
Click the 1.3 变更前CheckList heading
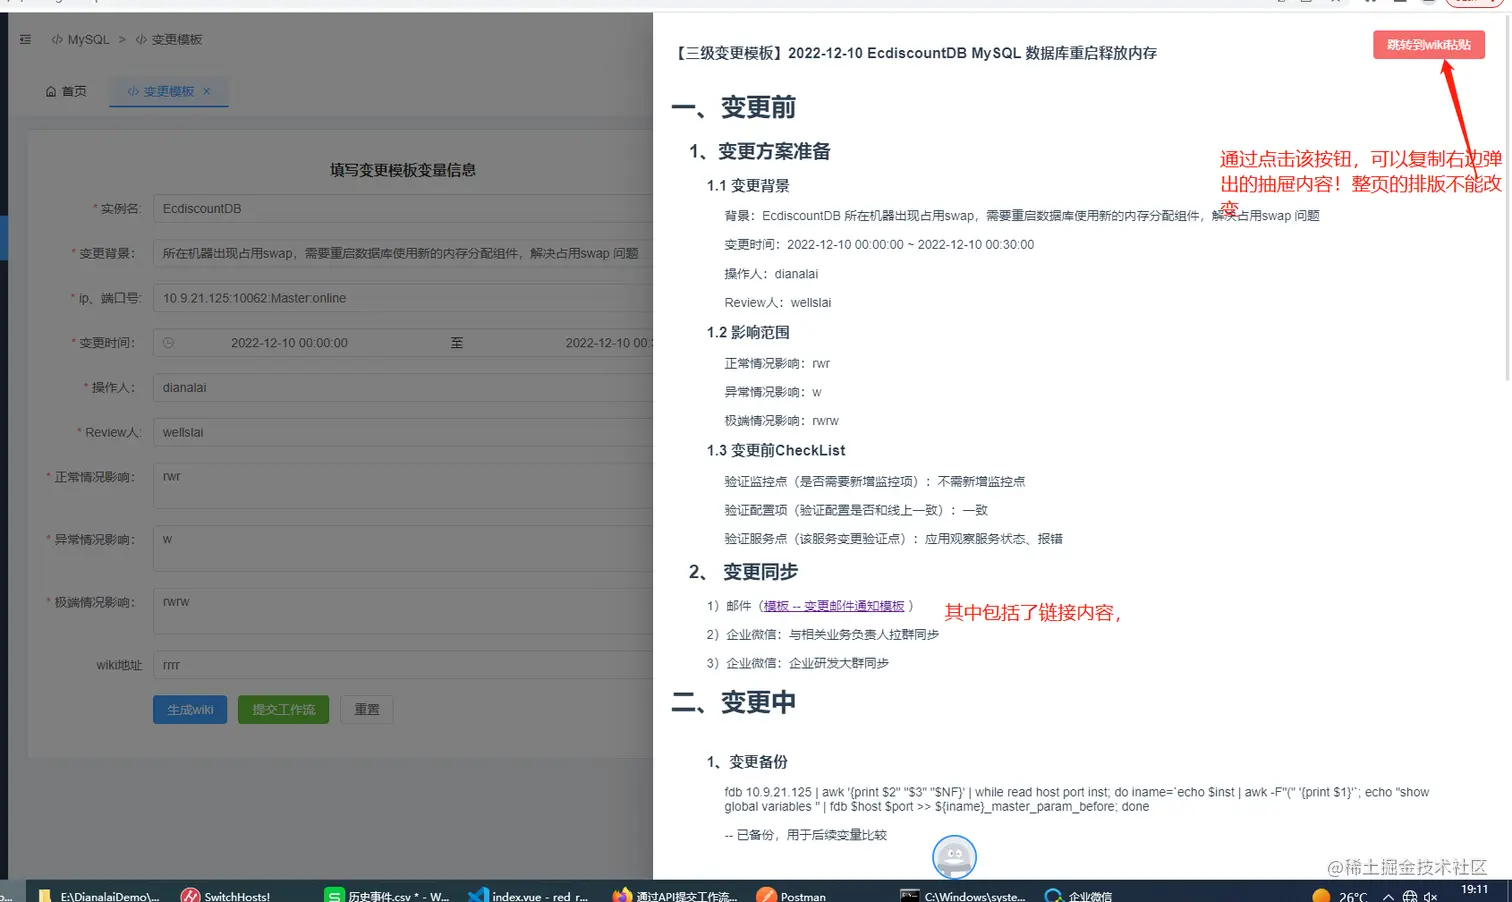pos(776,451)
